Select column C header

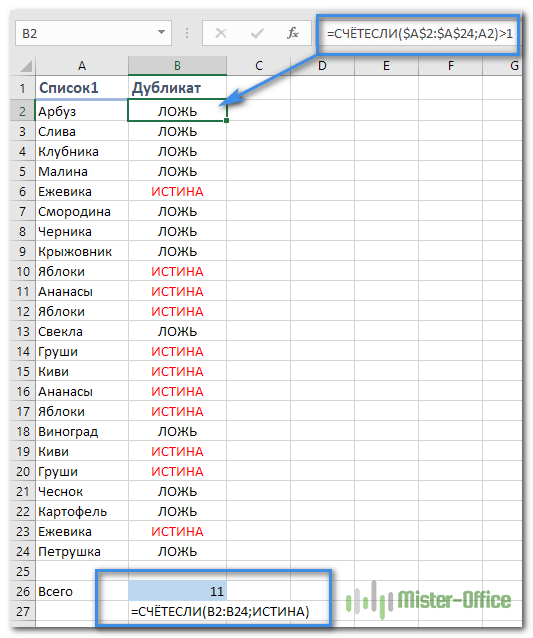point(259,66)
